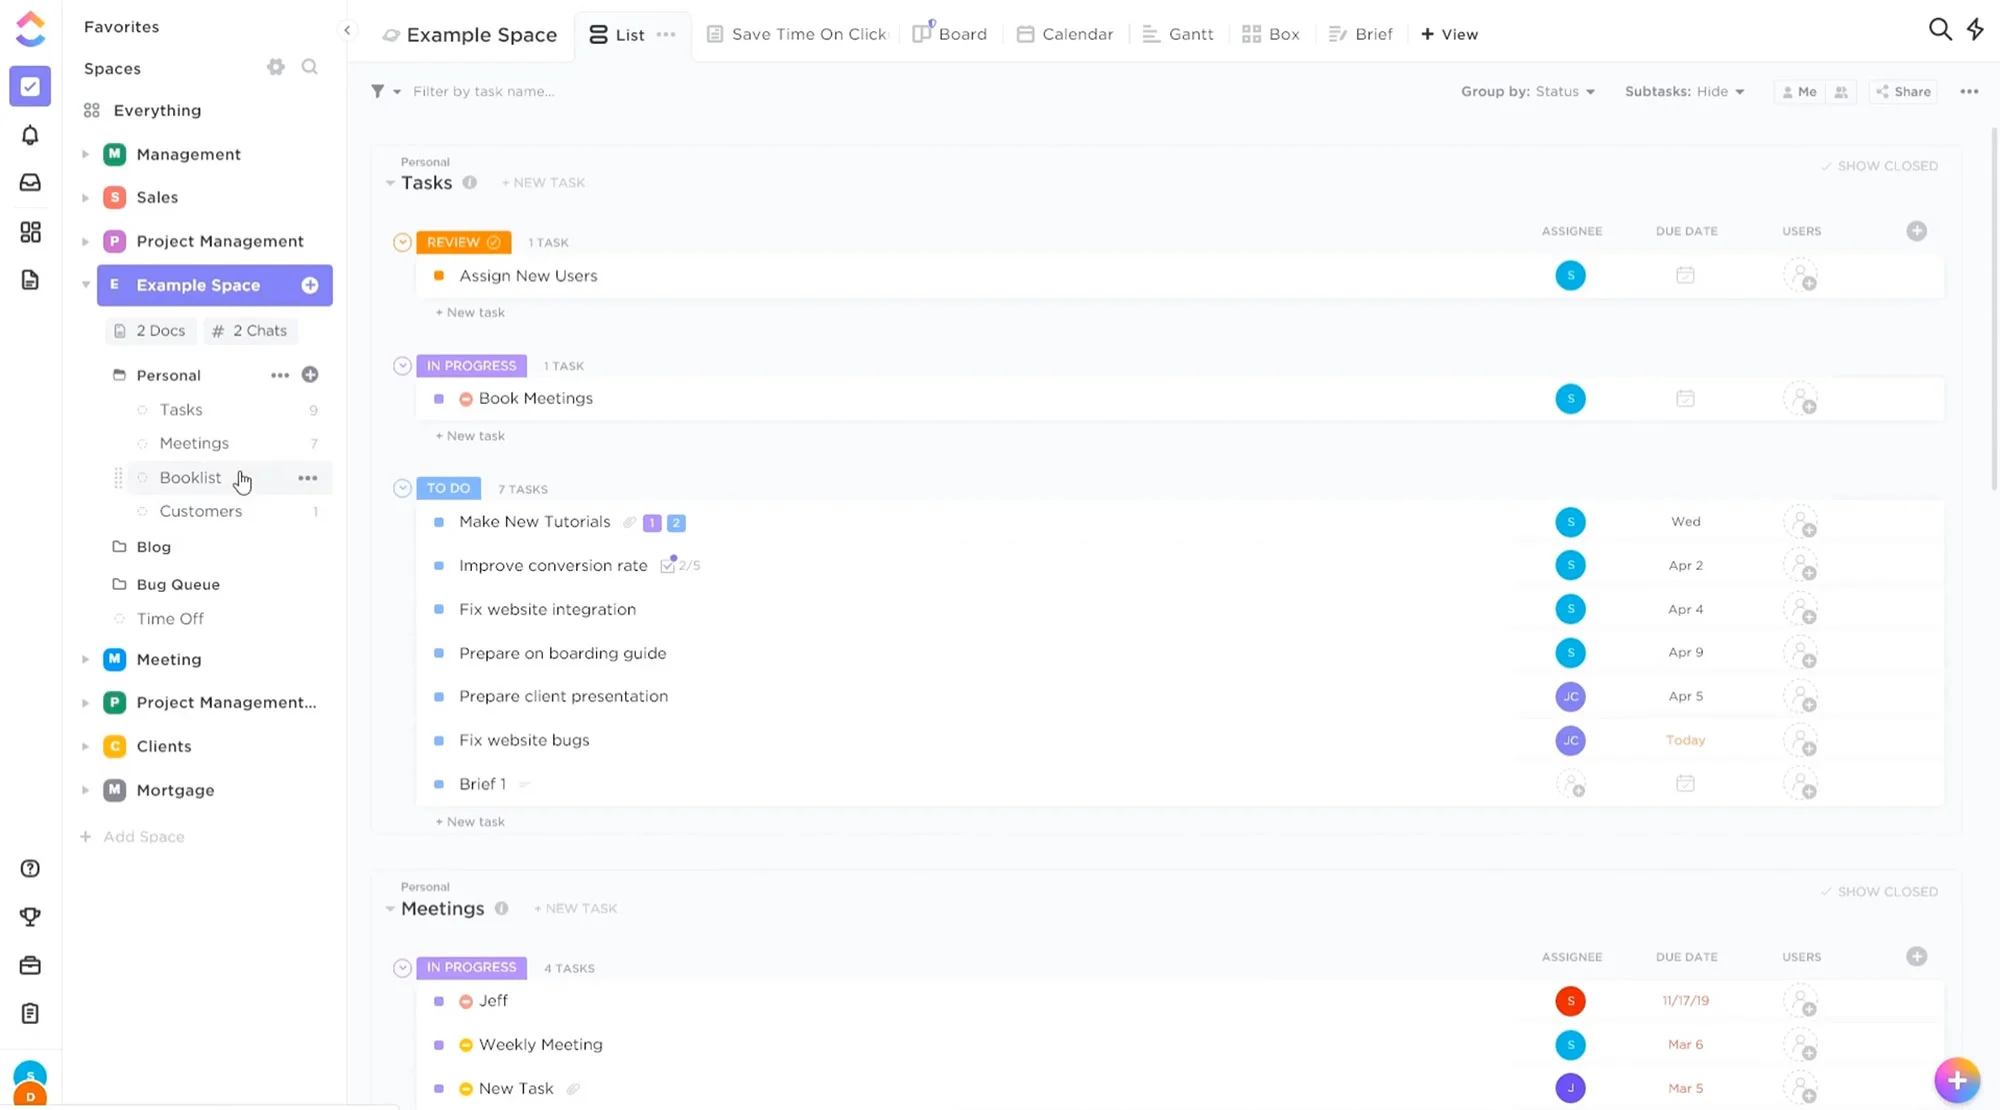Expand the Management space
The image size is (2000, 1110).
click(86, 154)
